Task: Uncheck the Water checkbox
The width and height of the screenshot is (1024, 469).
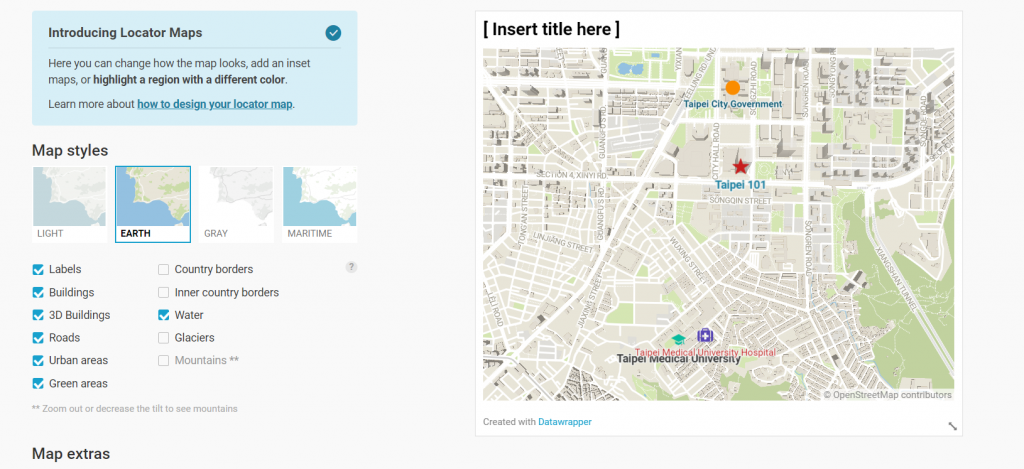Action: [x=164, y=315]
